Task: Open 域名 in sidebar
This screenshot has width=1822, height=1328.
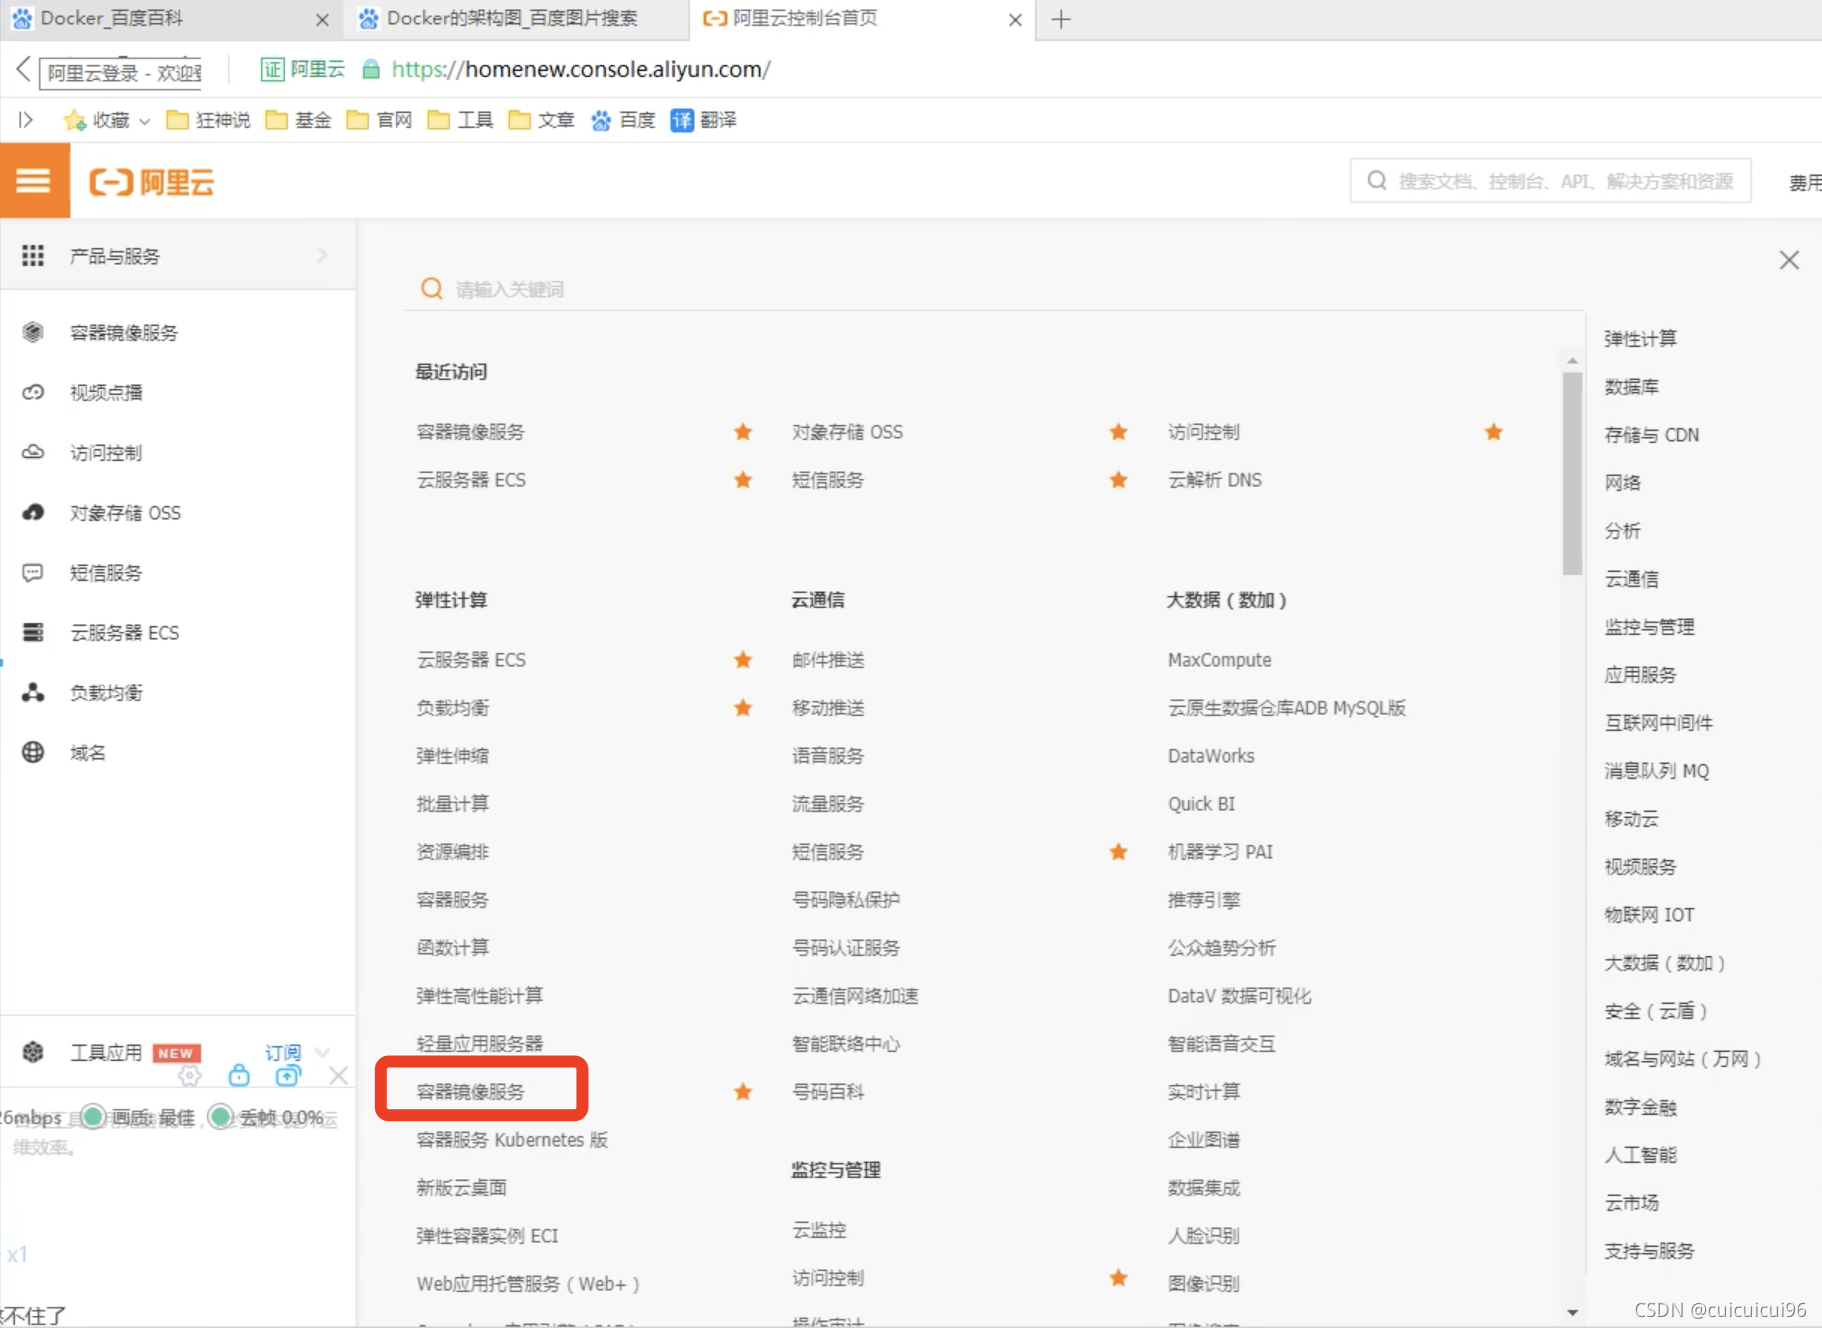Action: pyautogui.click(x=88, y=752)
